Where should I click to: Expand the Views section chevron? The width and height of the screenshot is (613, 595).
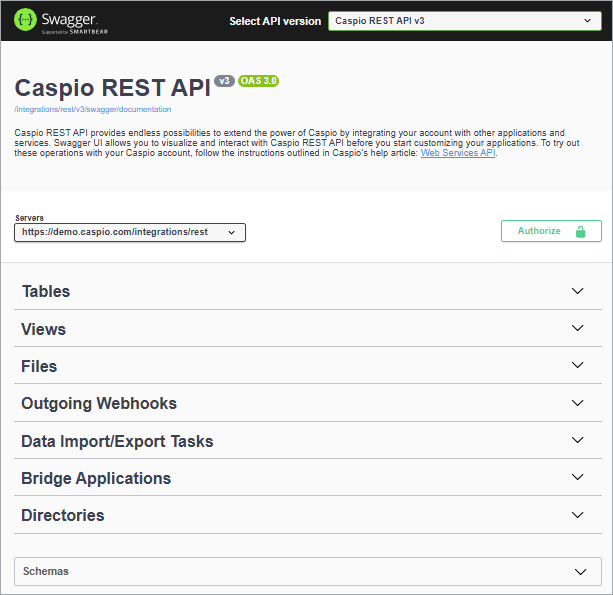pos(577,328)
